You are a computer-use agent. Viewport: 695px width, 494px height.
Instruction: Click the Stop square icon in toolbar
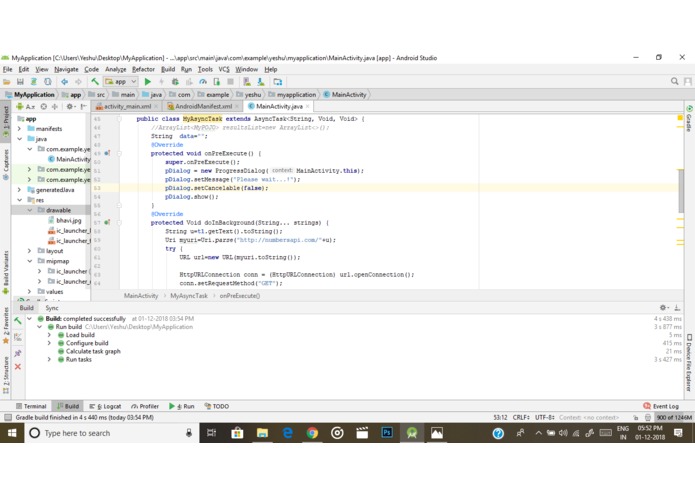pos(230,82)
